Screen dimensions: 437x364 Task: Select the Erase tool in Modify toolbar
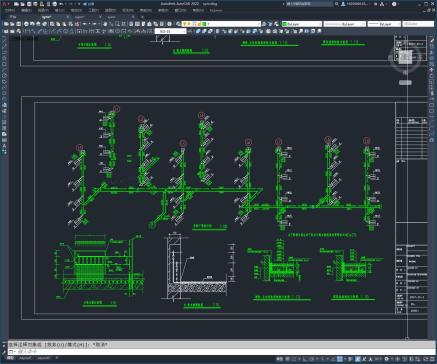coord(432,40)
